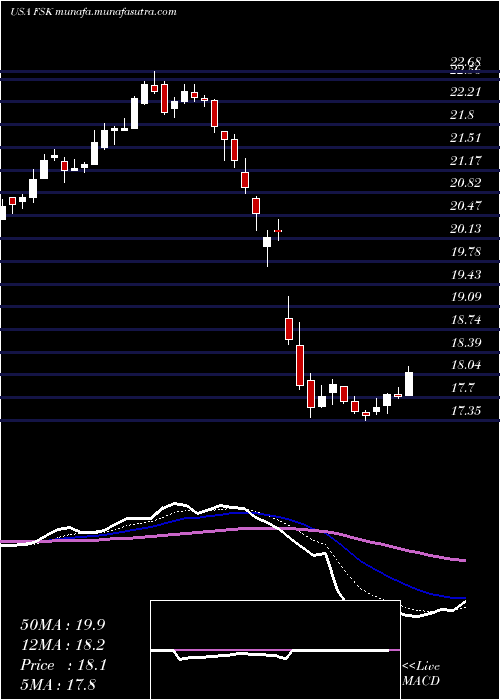Image resolution: width=500 pixels, height=700 pixels.
Task: Select the 20.82 price axis label
Action: pos(465,183)
